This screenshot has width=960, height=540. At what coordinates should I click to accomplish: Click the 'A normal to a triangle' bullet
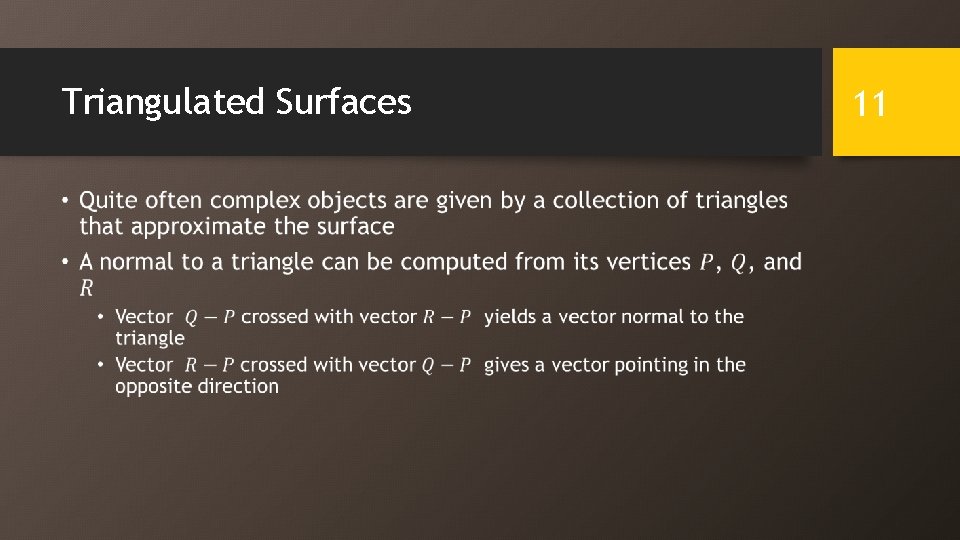(x=440, y=274)
